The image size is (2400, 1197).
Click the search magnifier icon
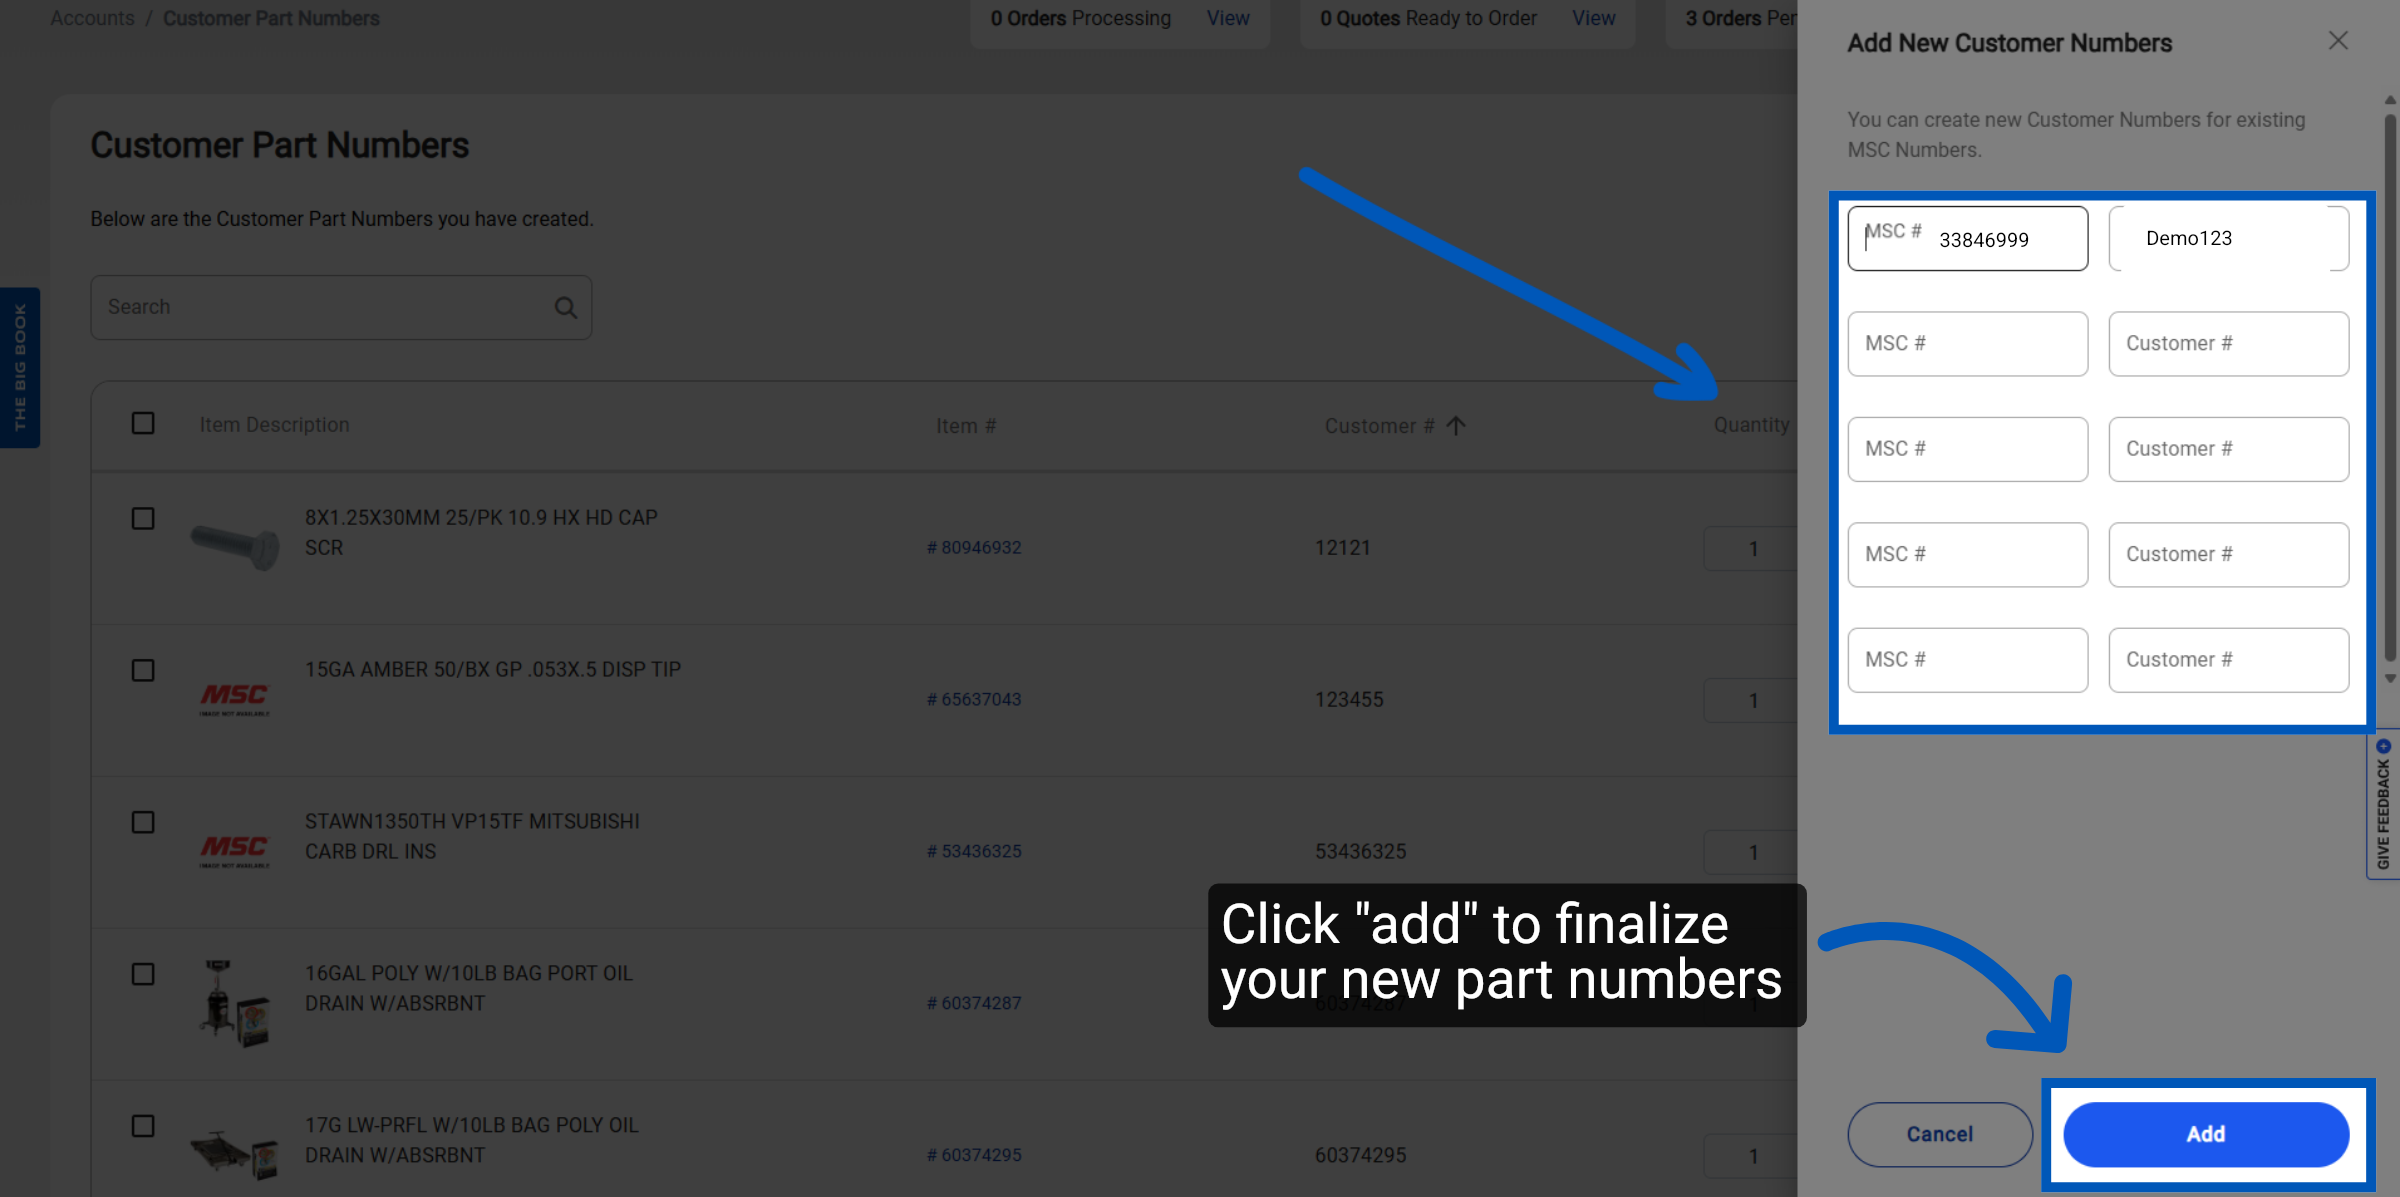[566, 308]
